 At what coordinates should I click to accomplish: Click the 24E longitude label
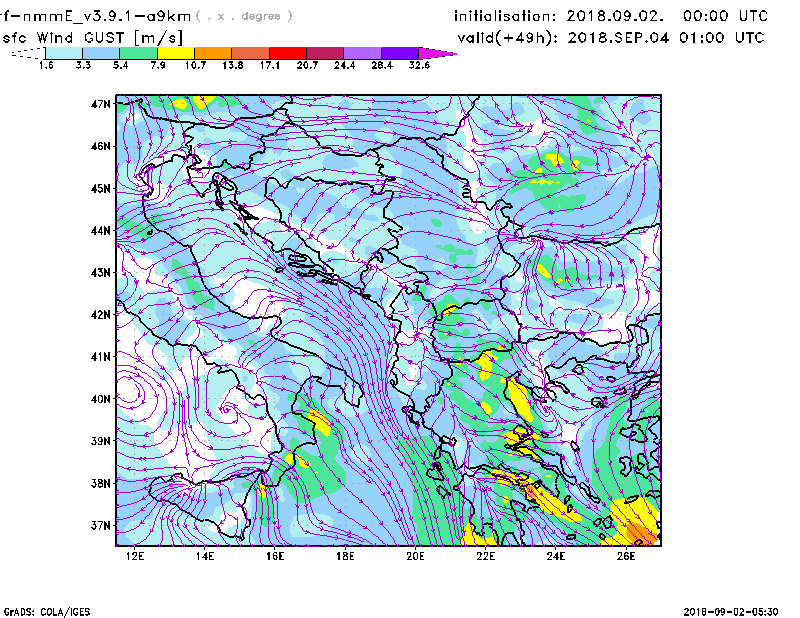click(x=556, y=556)
